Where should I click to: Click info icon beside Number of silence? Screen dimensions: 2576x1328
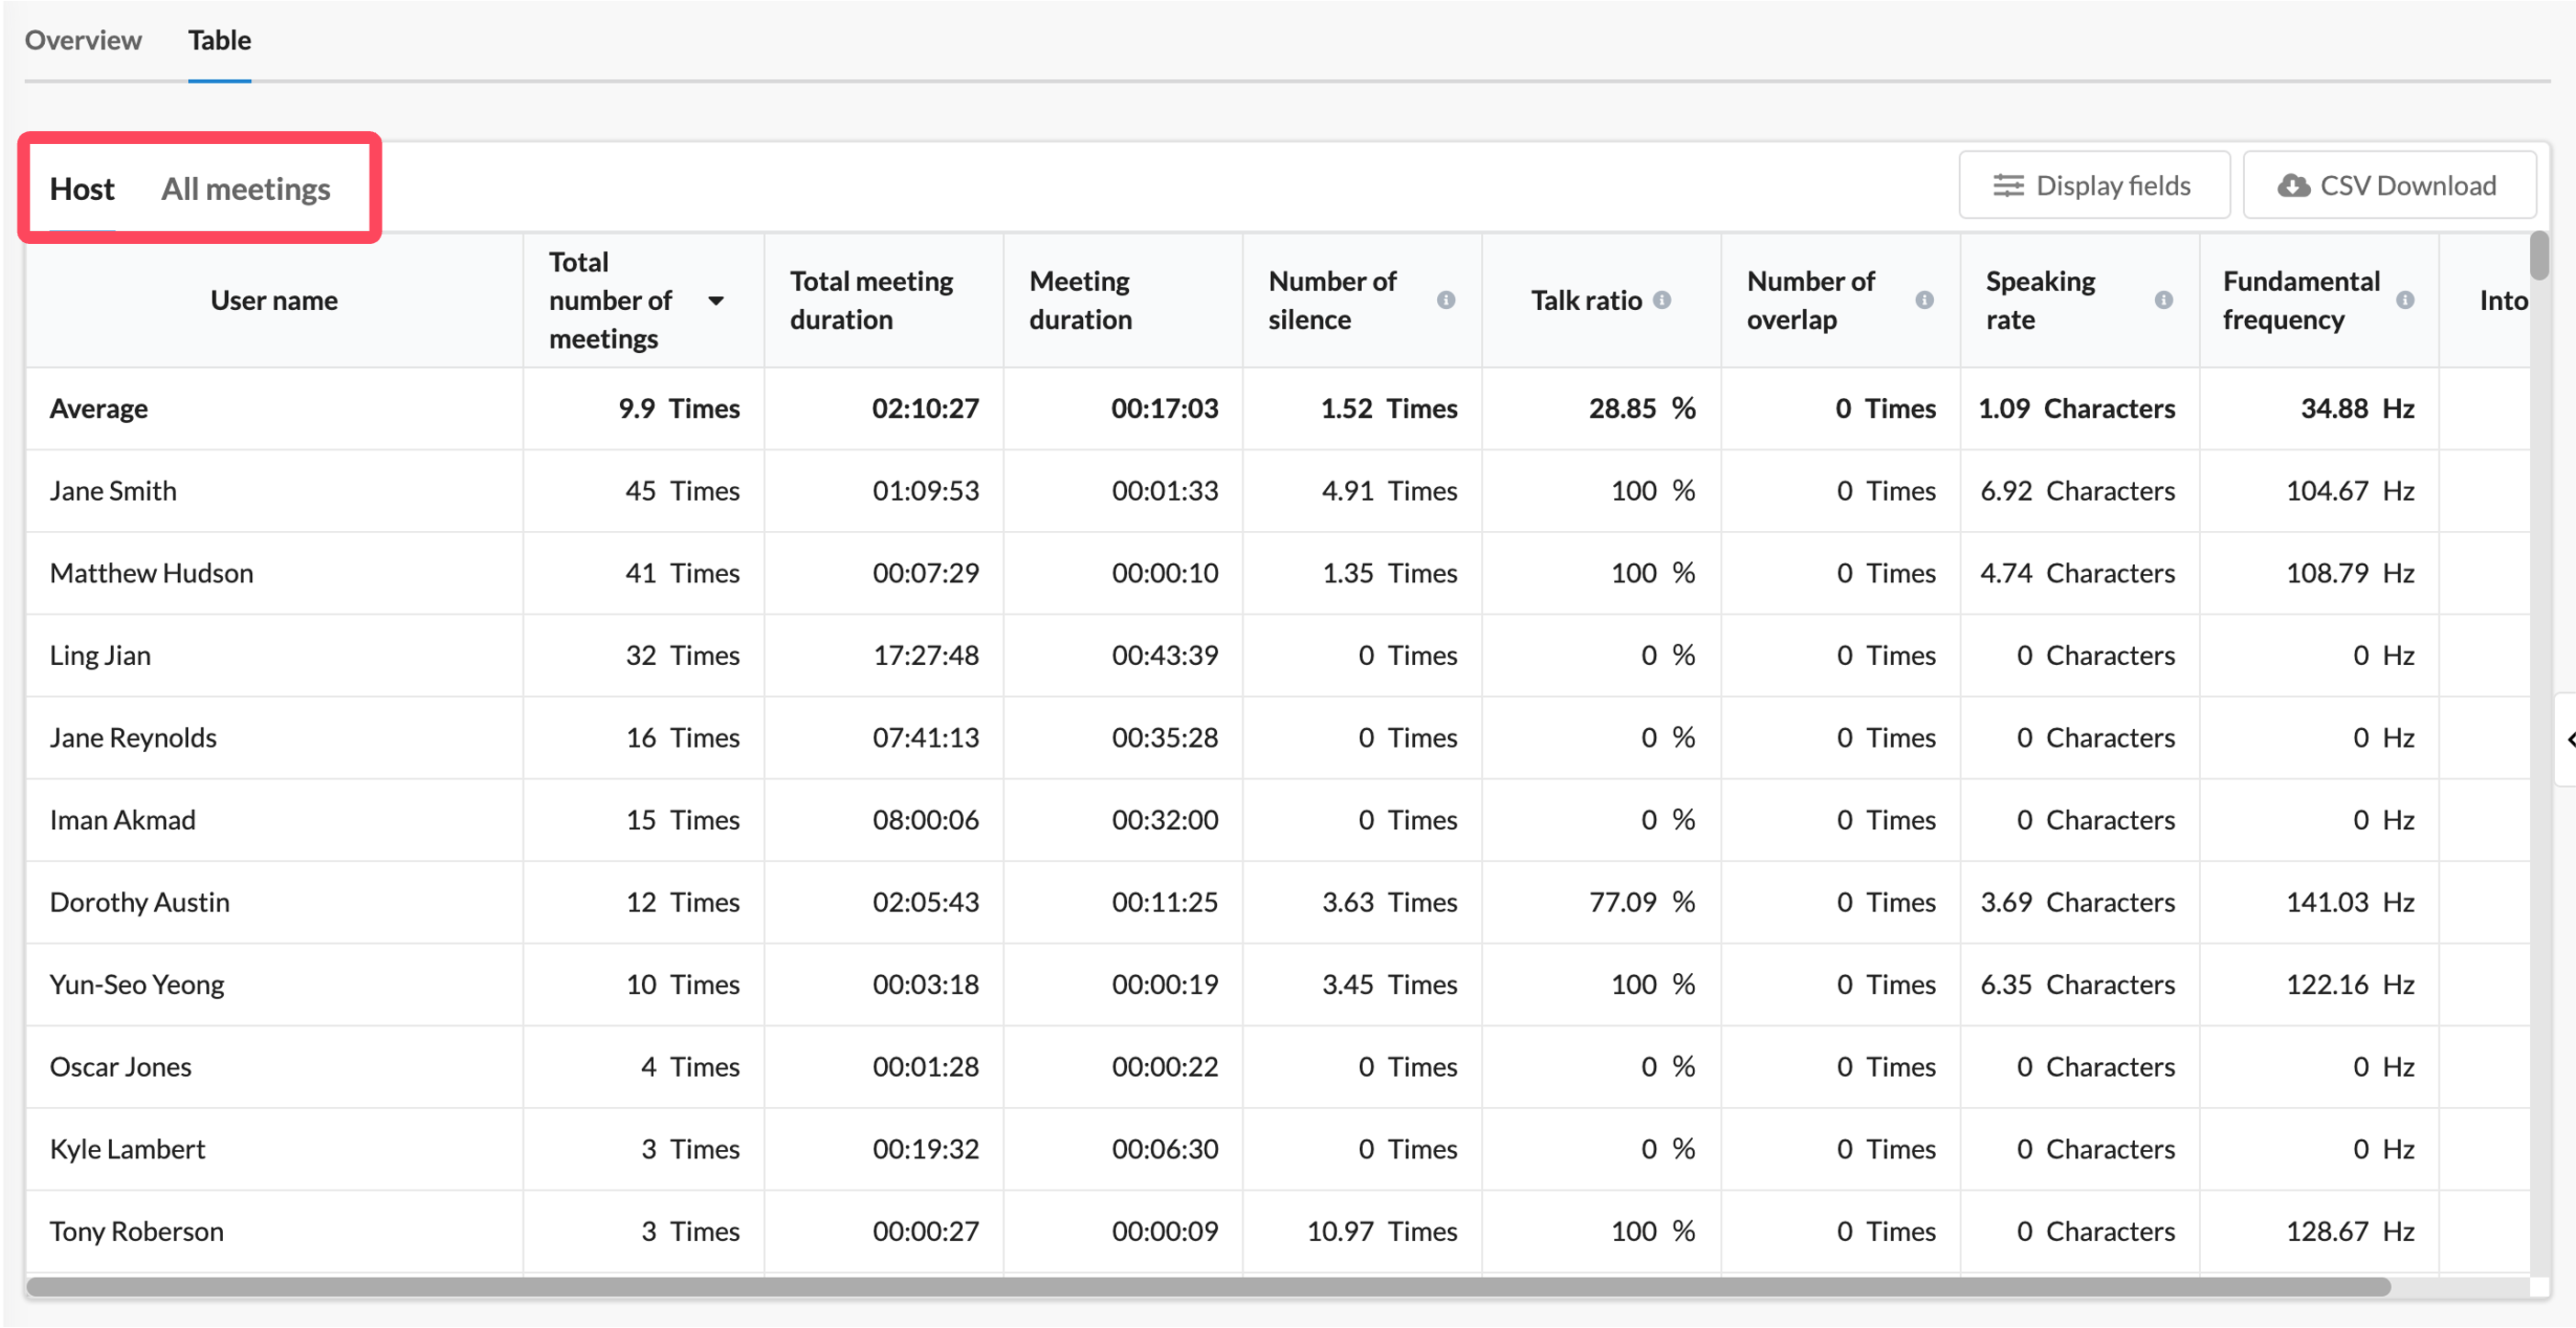pyautogui.click(x=1445, y=300)
